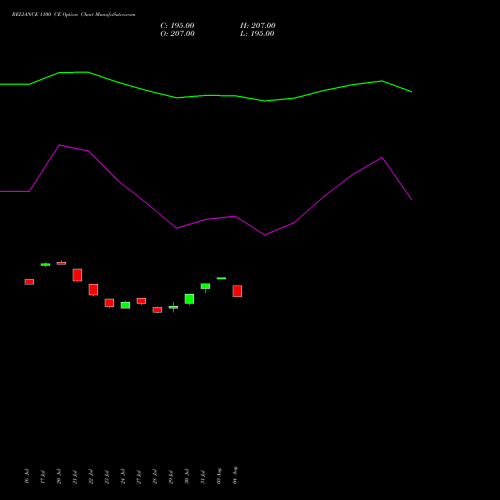The image size is (500, 500).
Task: Select the tall red candle above 21 Jul
Action: [77, 275]
